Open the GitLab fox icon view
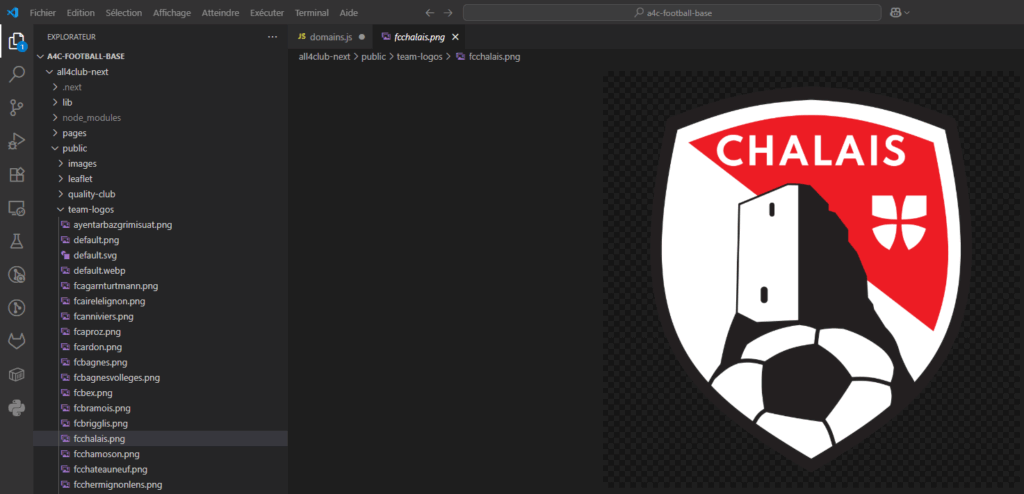The image size is (1024, 494). [x=16, y=341]
